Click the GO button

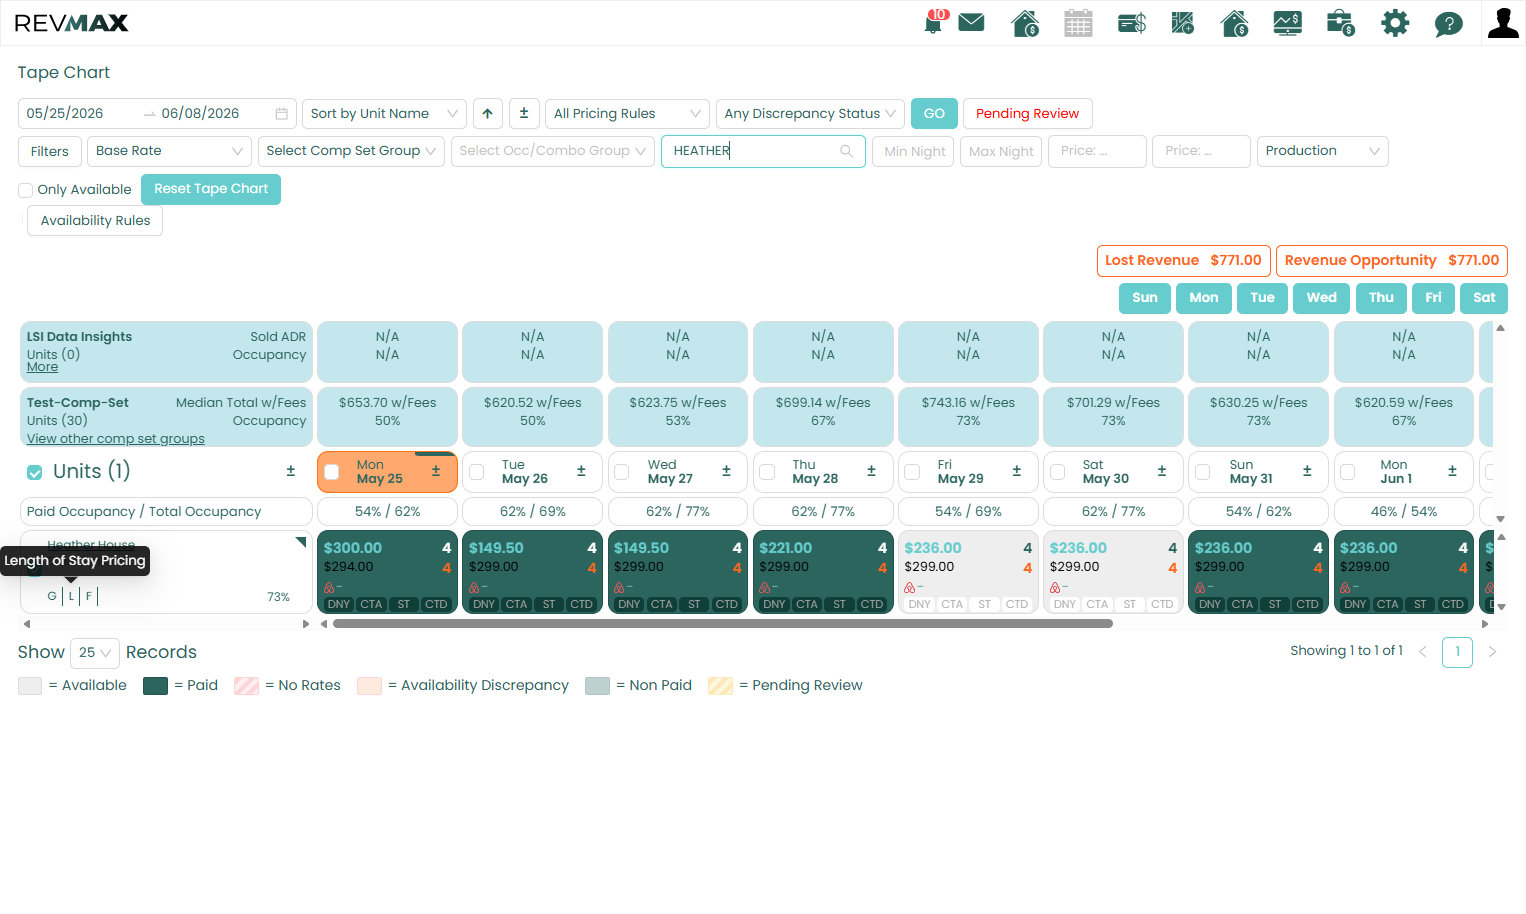coord(934,114)
